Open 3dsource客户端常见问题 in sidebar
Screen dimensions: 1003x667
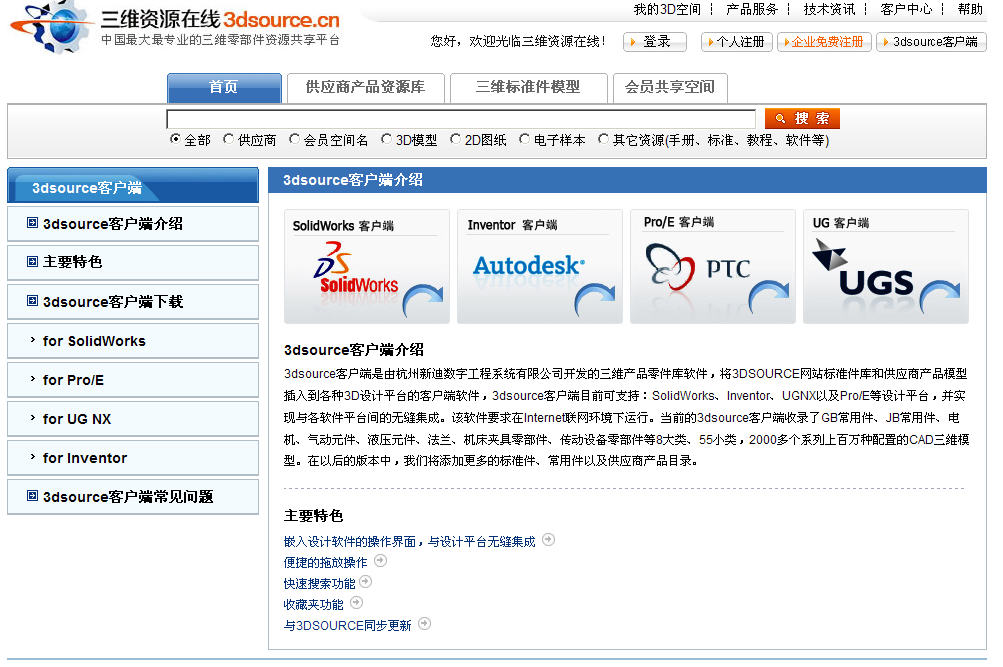133,497
